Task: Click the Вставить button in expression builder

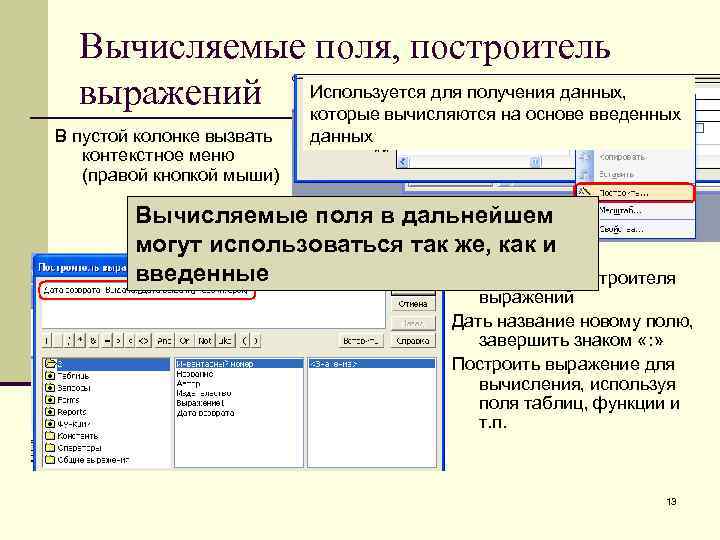Action: [x=360, y=341]
